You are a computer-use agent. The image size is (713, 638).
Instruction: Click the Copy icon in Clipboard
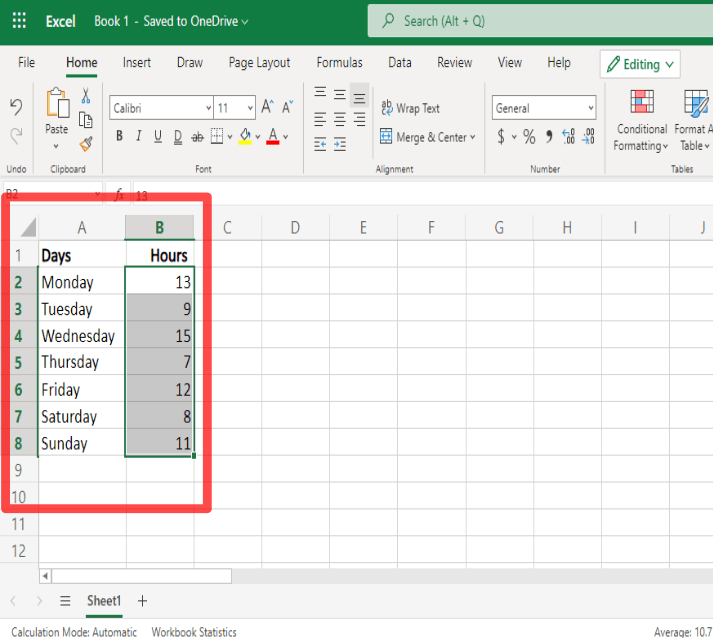pyautogui.click(x=85, y=120)
